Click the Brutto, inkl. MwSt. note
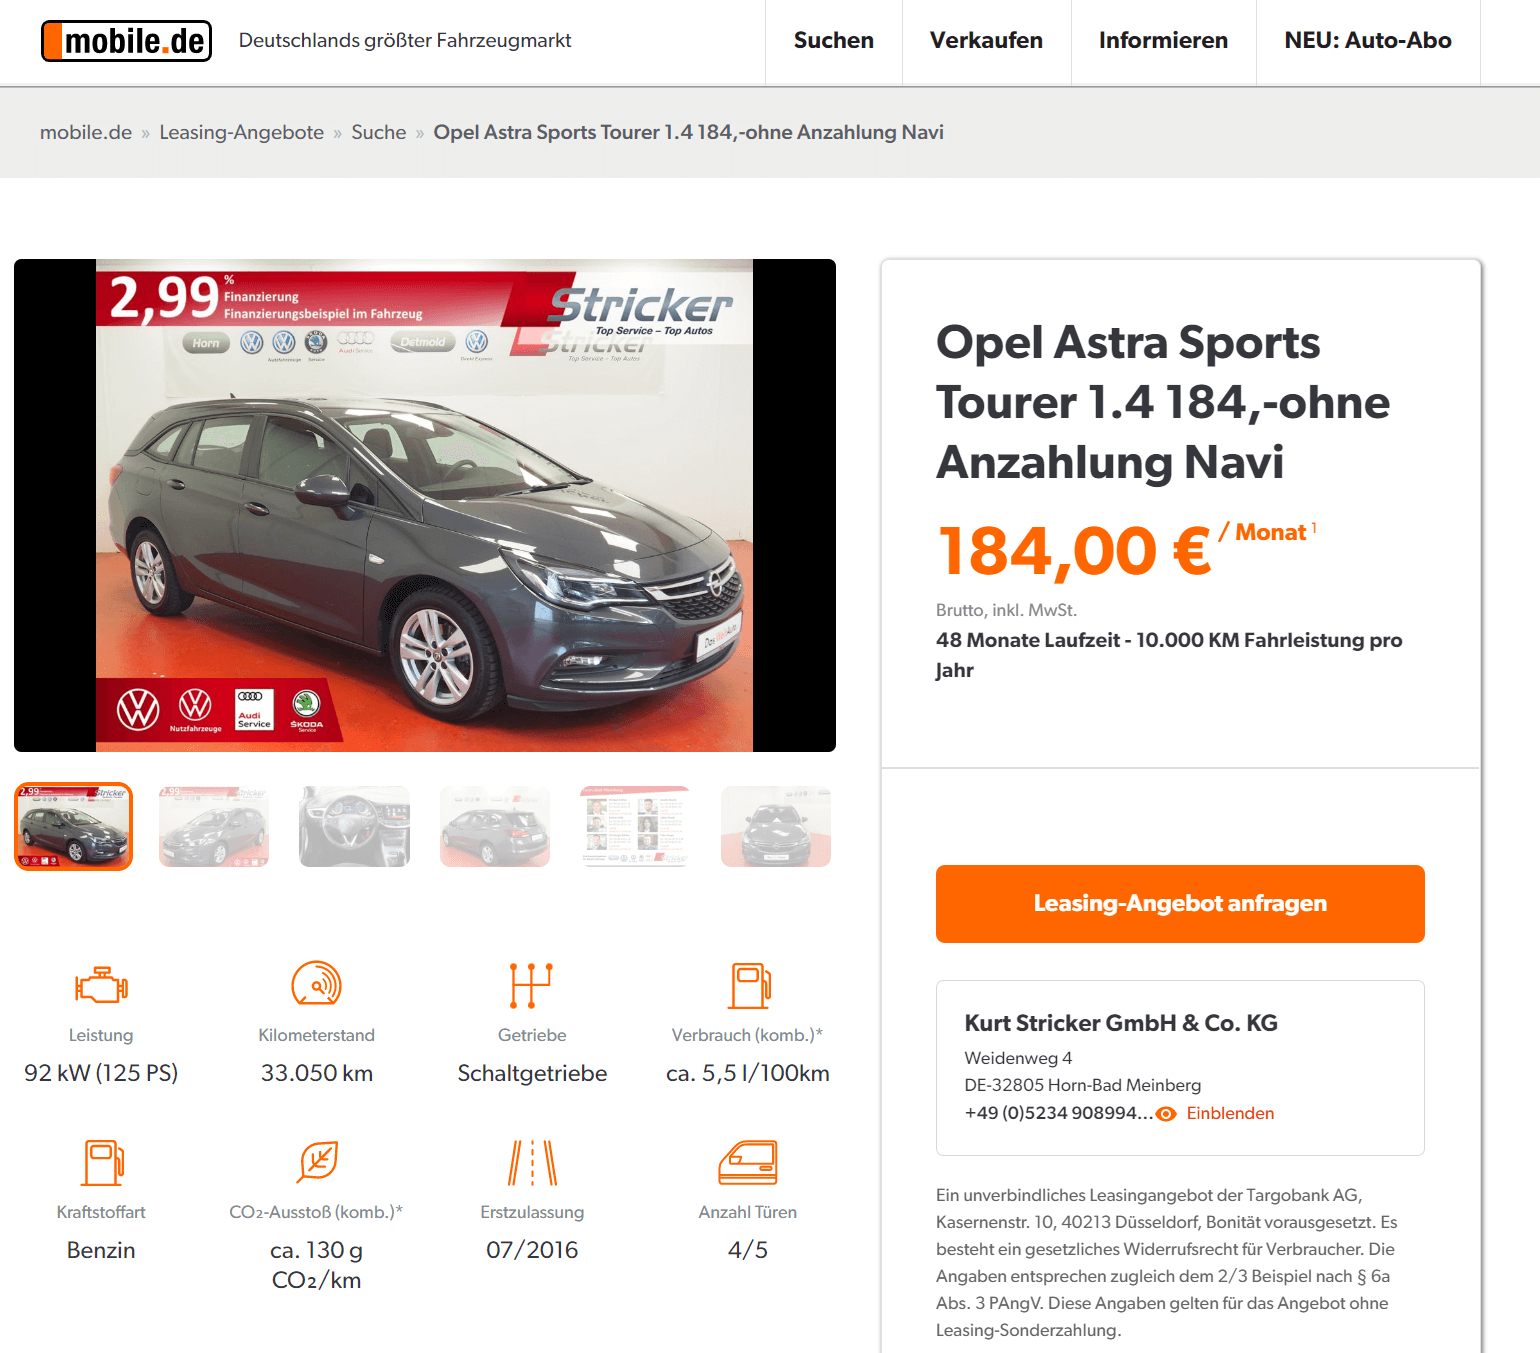The image size is (1540, 1353). coord(1006,610)
